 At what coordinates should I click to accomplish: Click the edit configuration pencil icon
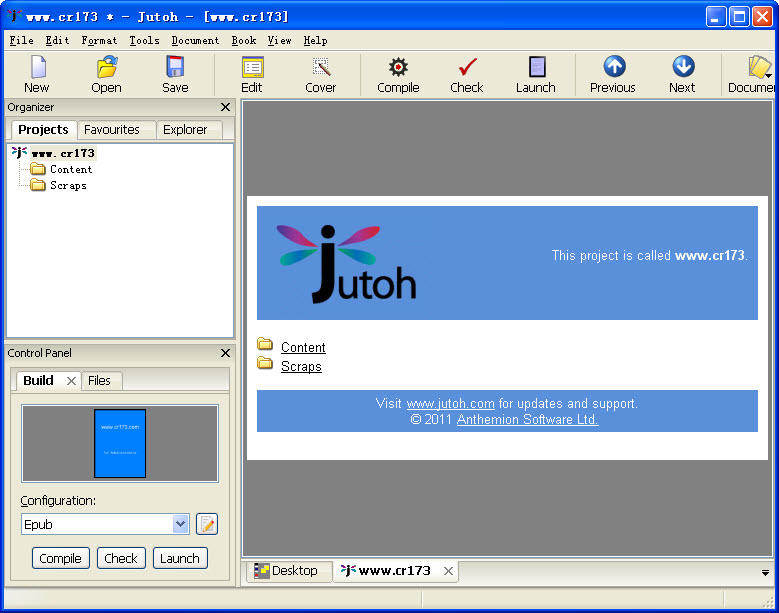pyautogui.click(x=207, y=524)
